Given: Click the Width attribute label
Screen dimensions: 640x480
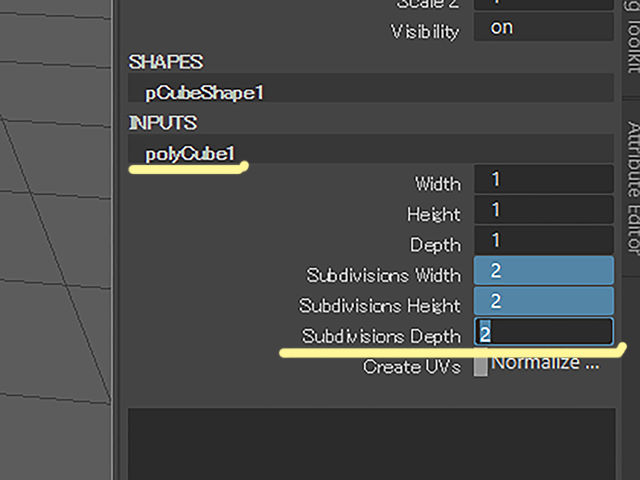Looking at the screenshot, I should (x=438, y=184).
